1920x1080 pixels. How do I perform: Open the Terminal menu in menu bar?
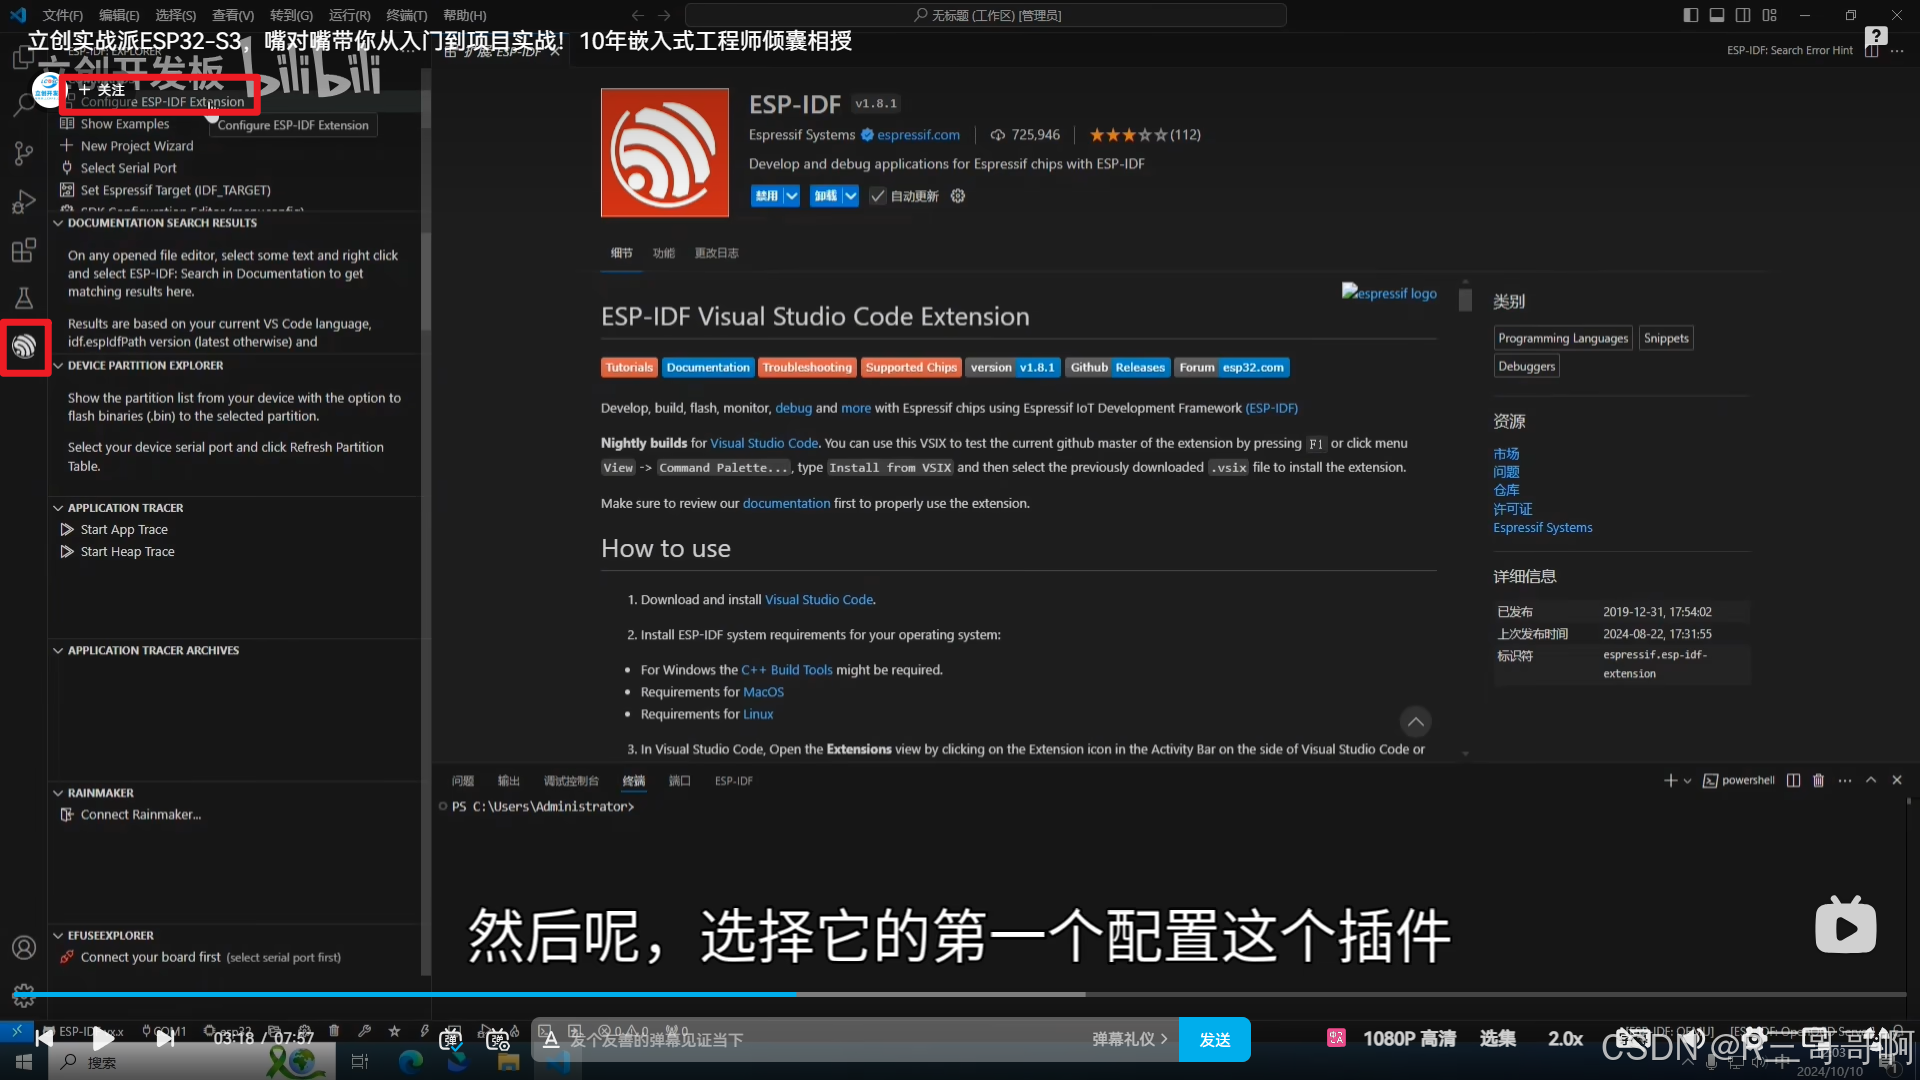tap(406, 15)
